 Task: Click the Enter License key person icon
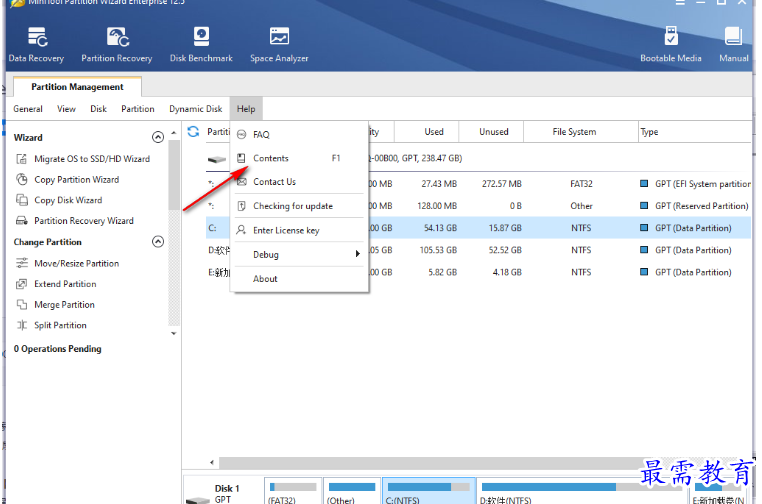(x=241, y=230)
